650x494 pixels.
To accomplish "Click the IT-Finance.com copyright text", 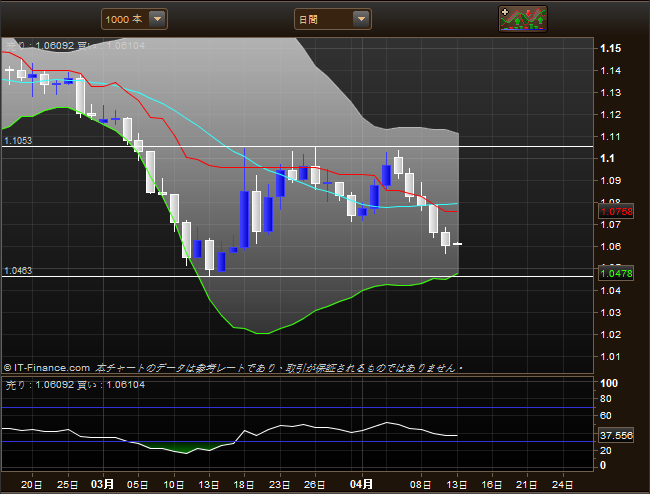I will 47,368.
